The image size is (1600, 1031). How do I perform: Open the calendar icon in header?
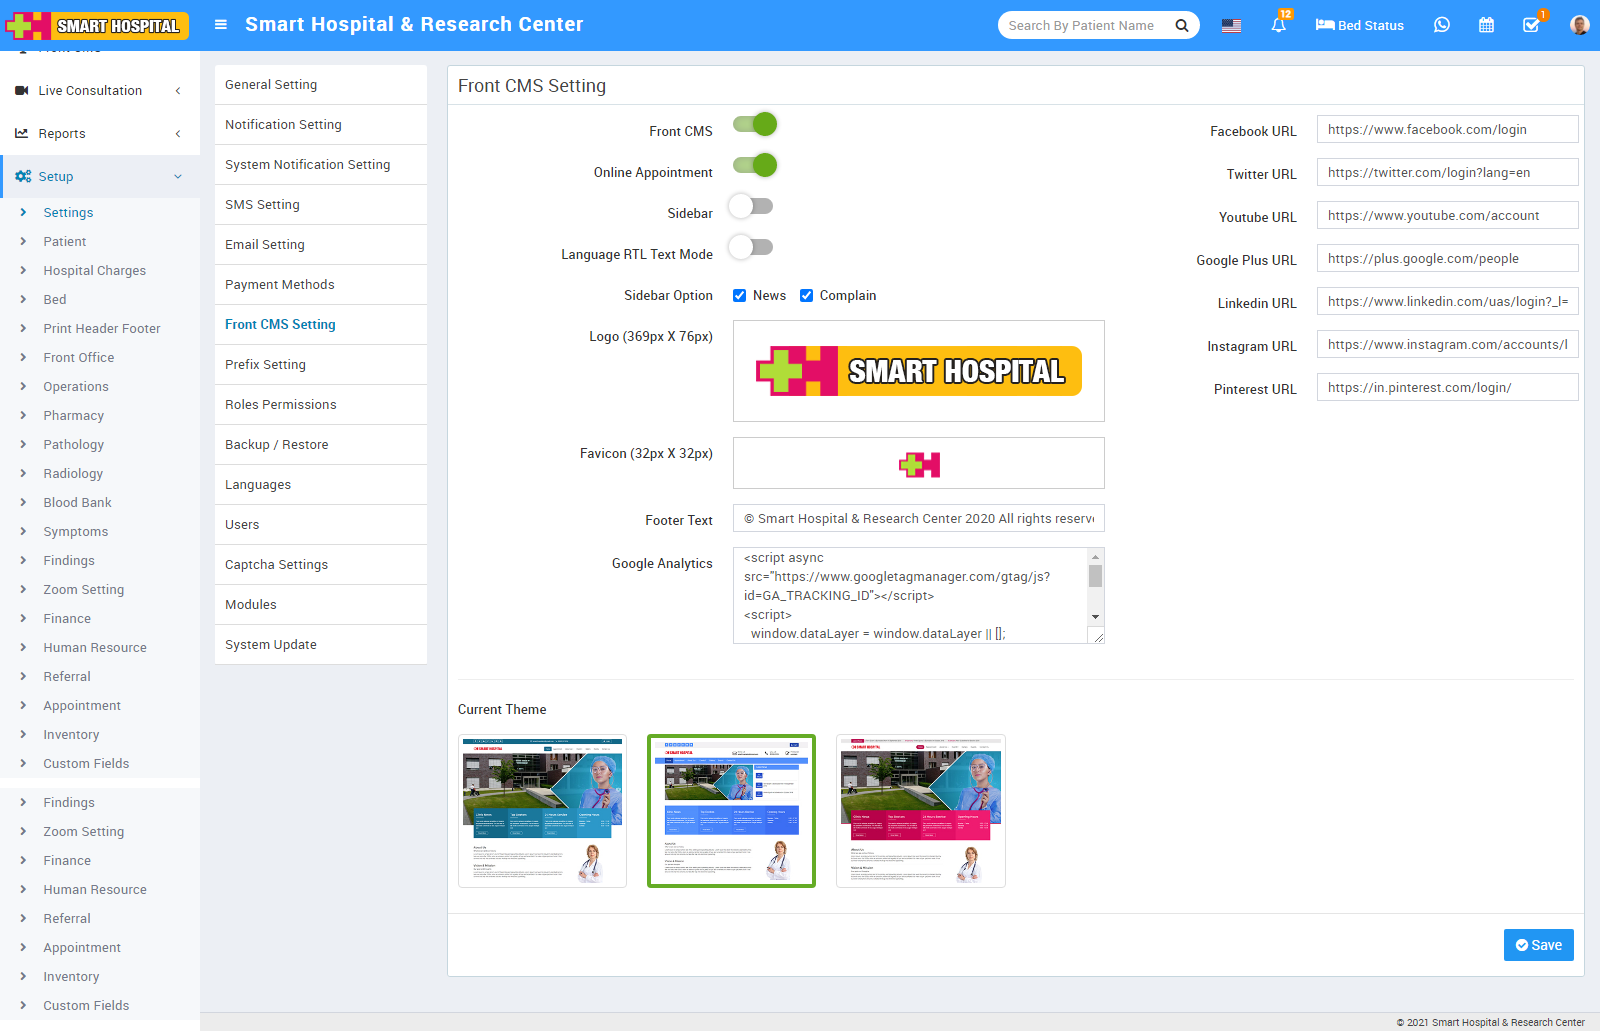point(1486,25)
